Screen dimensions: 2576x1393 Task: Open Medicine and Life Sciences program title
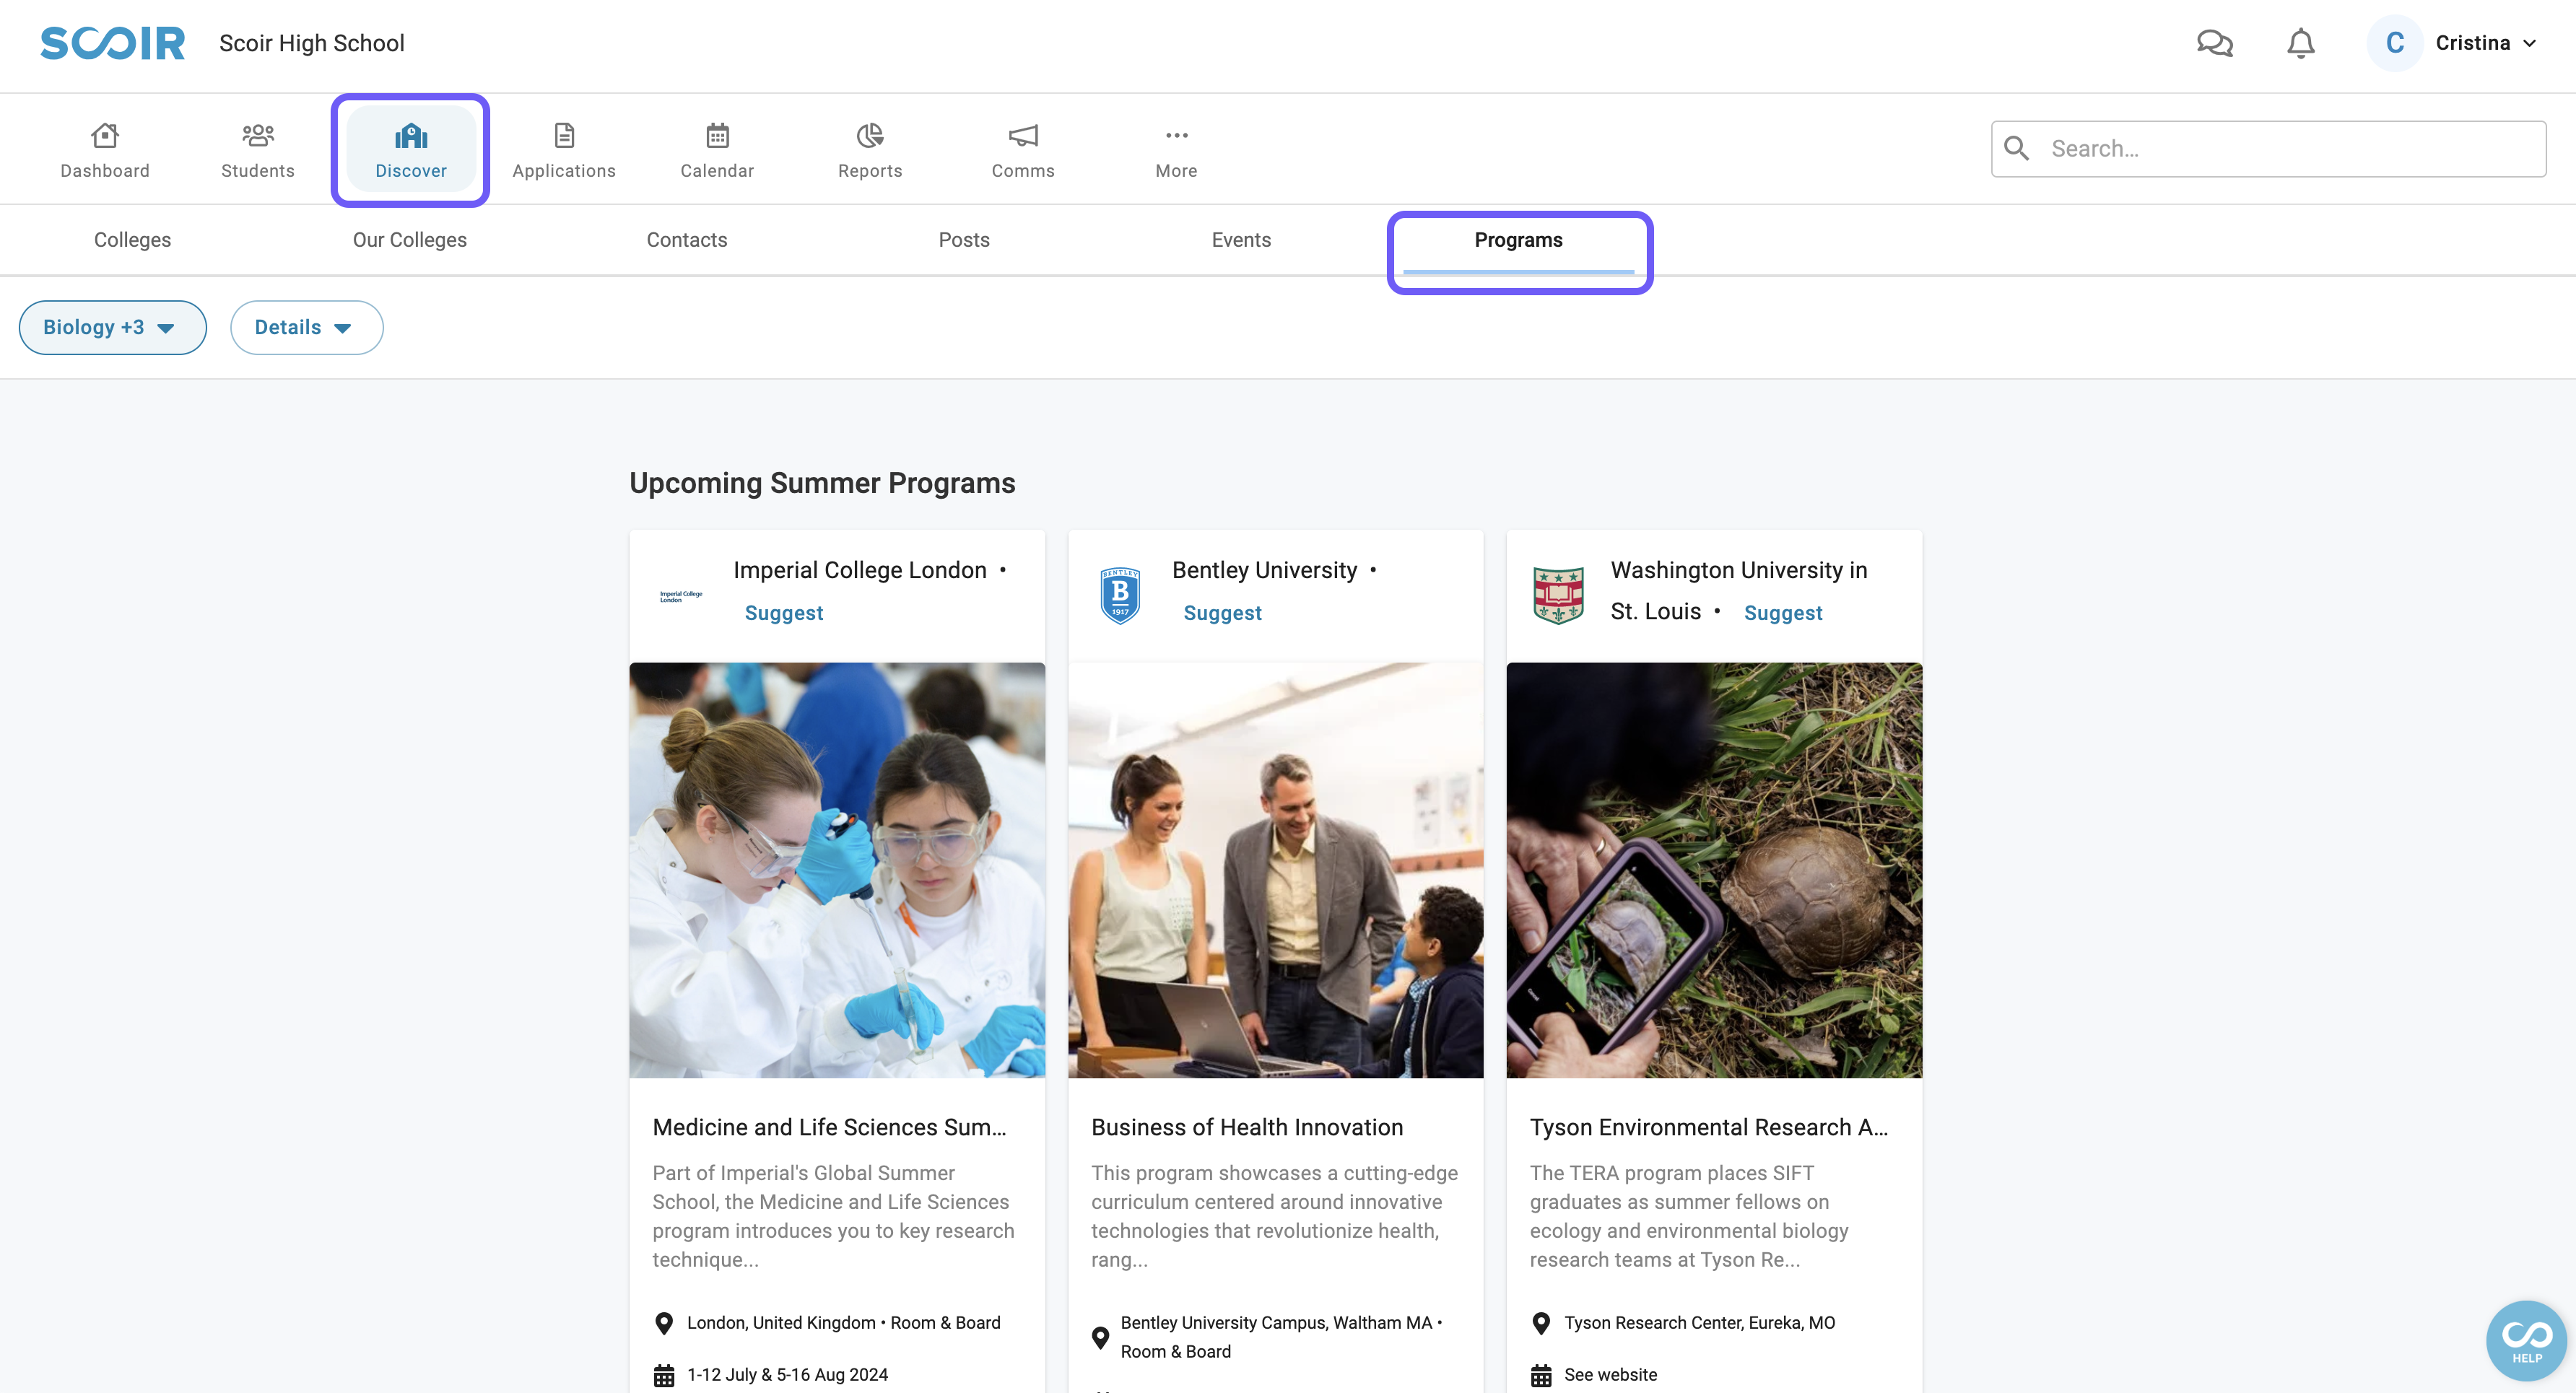tap(829, 1127)
